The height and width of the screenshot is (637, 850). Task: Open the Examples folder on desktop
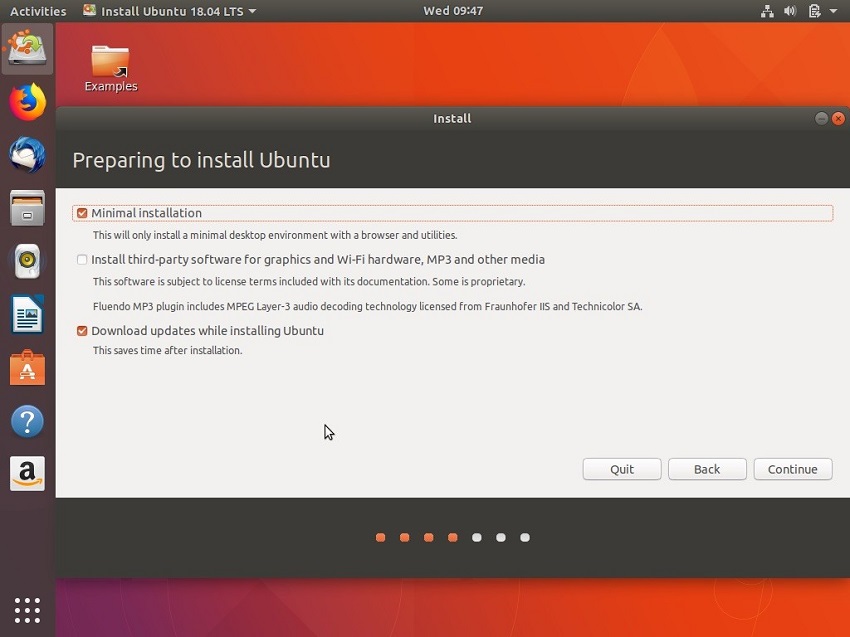pyautogui.click(x=110, y=67)
